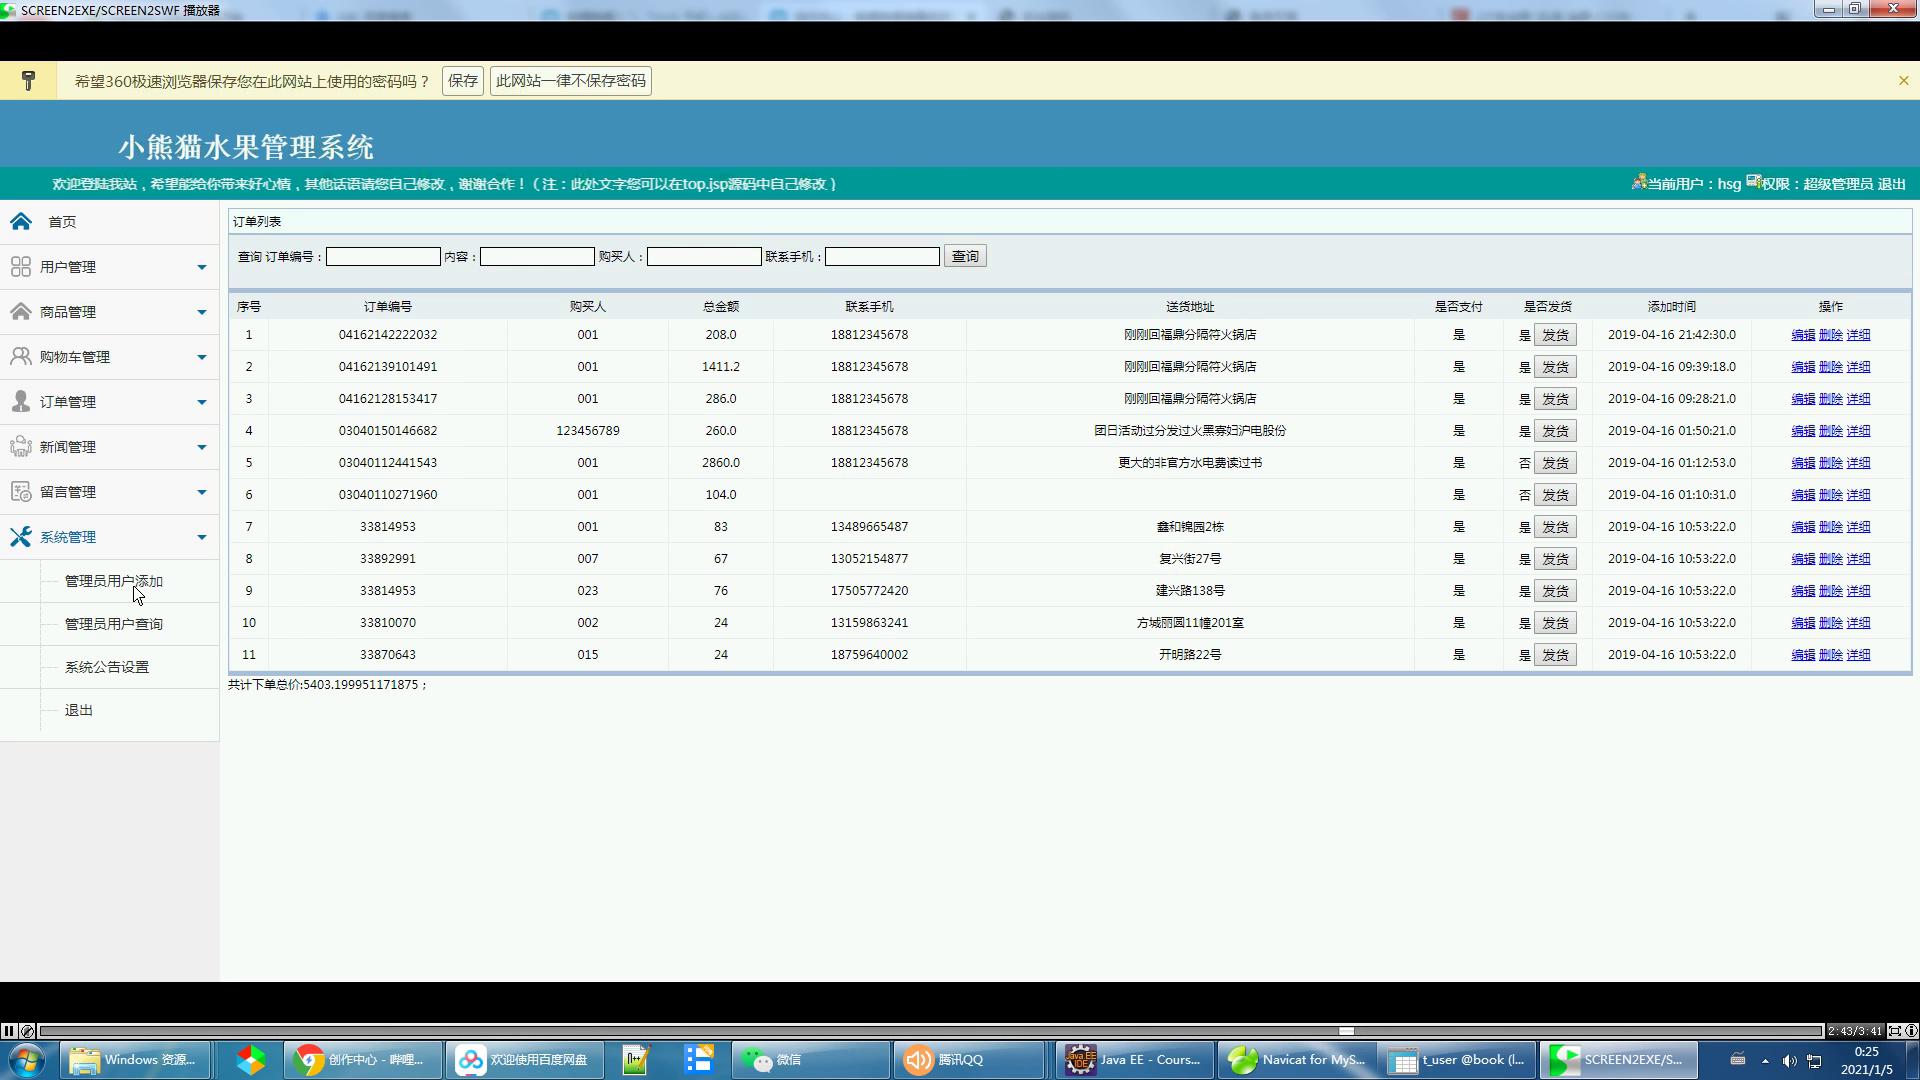Viewport: 1920px width, 1080px height.
Task: Click the player fullscreen icon
Action: point(1895,1031)
